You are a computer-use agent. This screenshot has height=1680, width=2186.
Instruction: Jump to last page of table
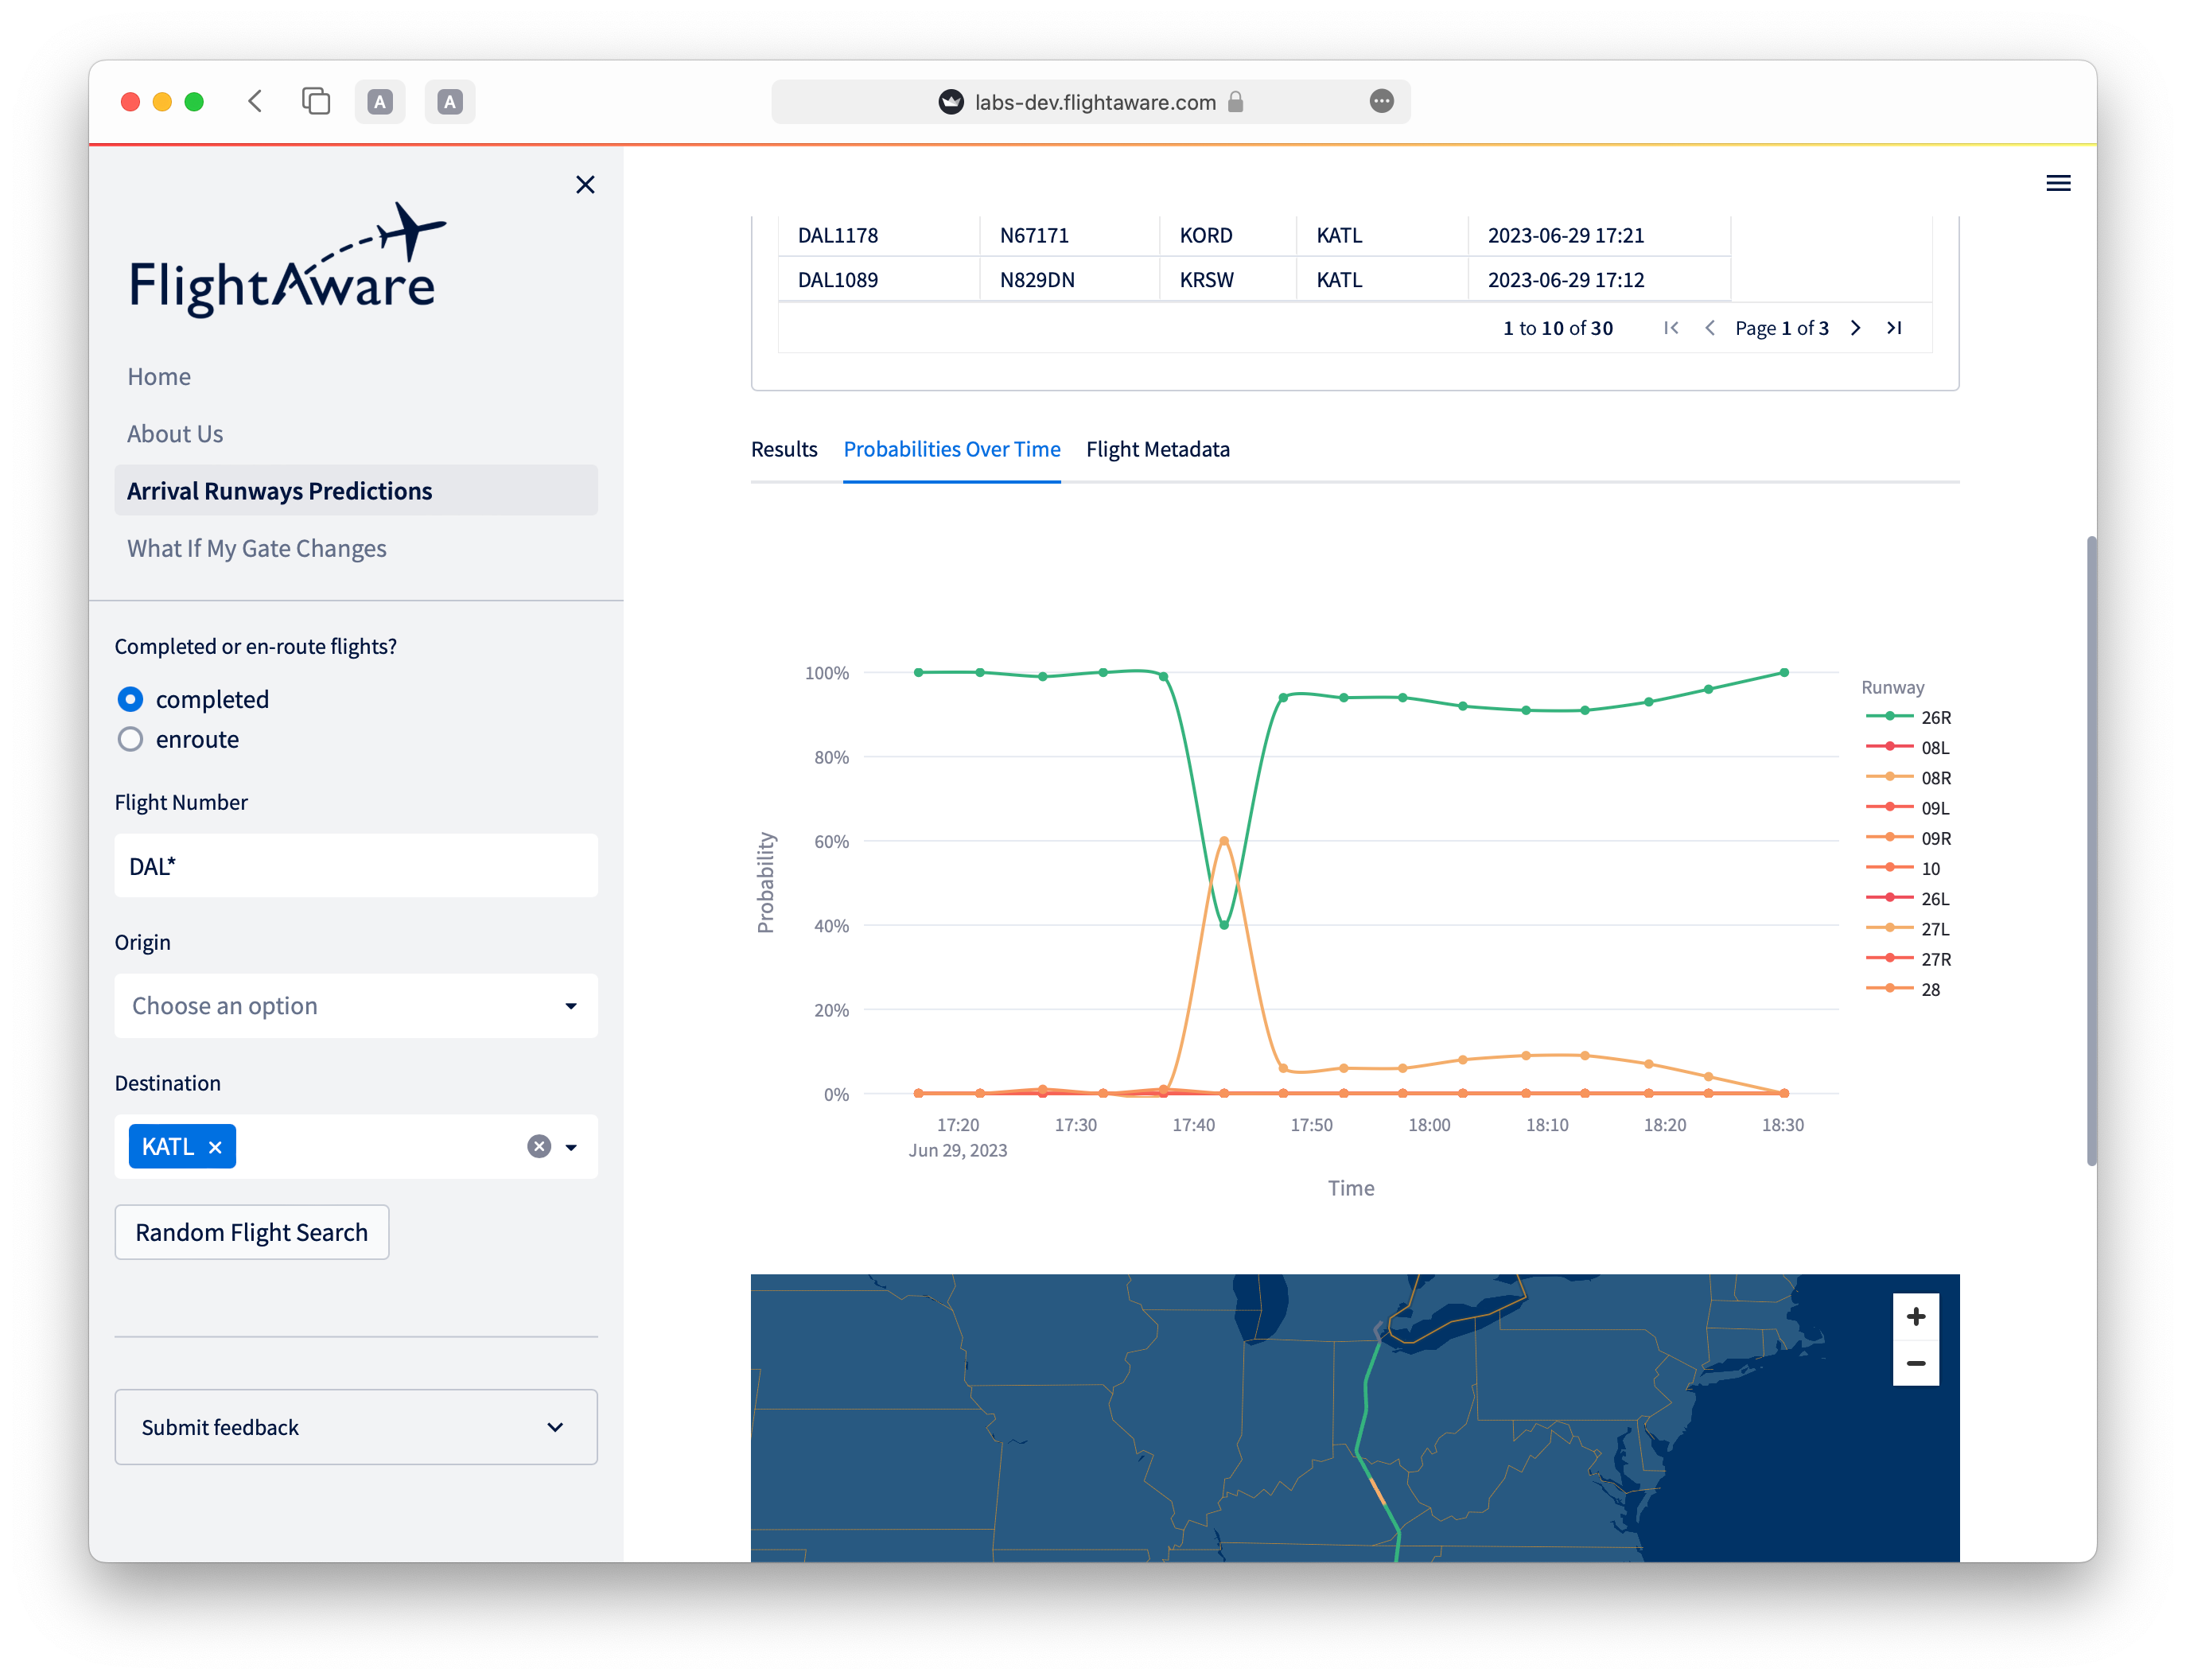(1894, 328)
